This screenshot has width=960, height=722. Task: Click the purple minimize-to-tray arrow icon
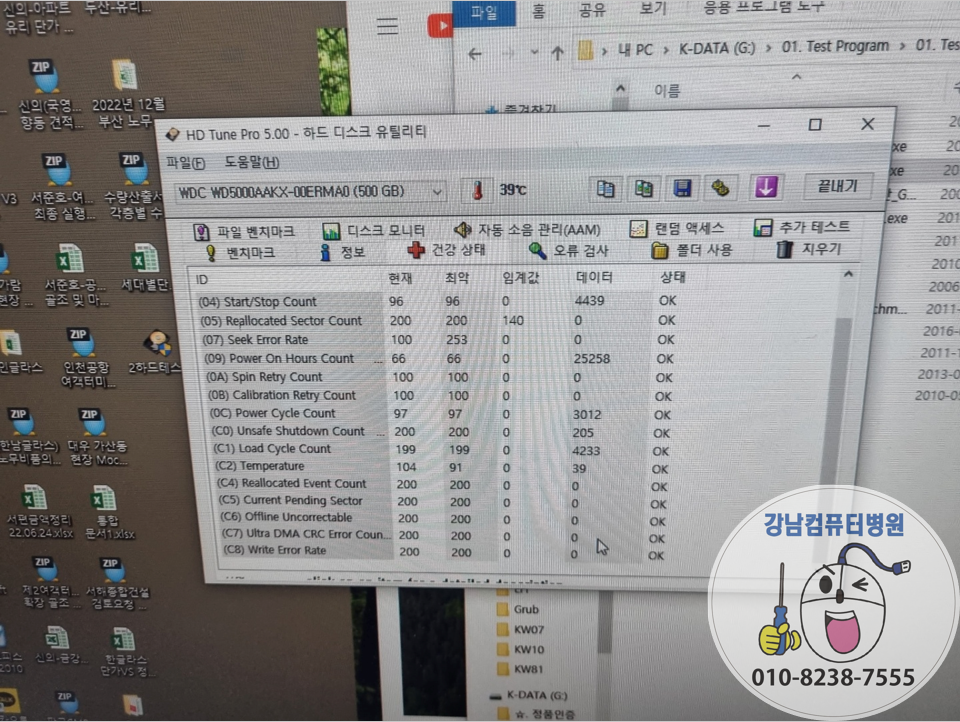[x=766, y=186]
